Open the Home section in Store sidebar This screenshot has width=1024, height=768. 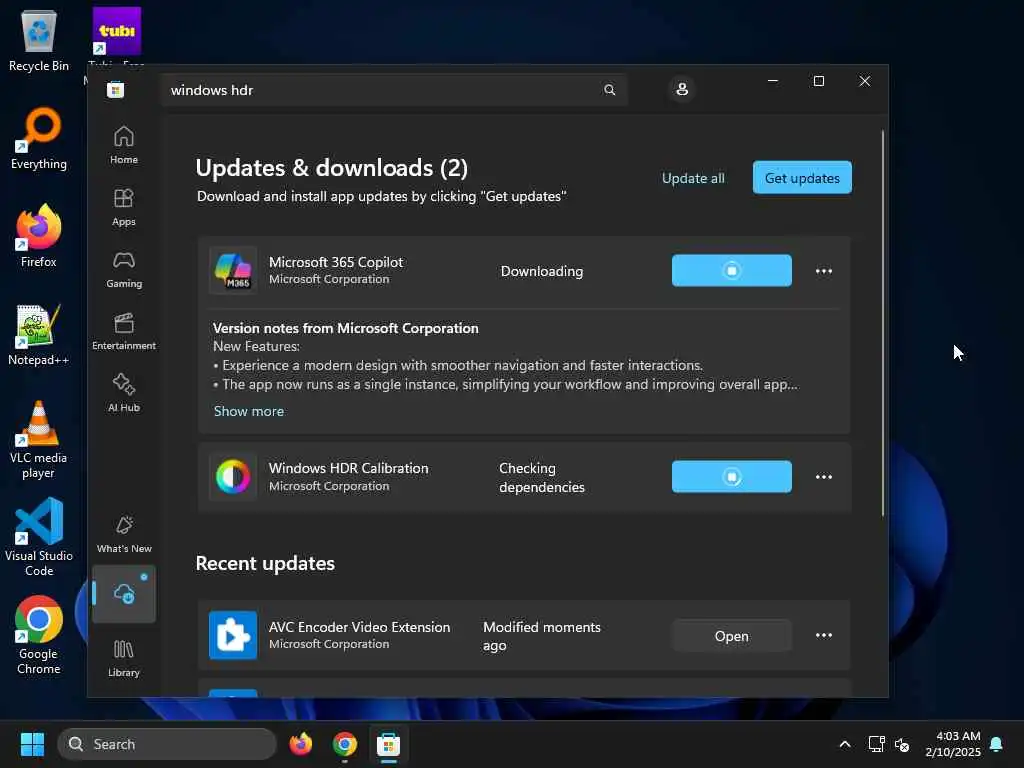click(123, 145)
